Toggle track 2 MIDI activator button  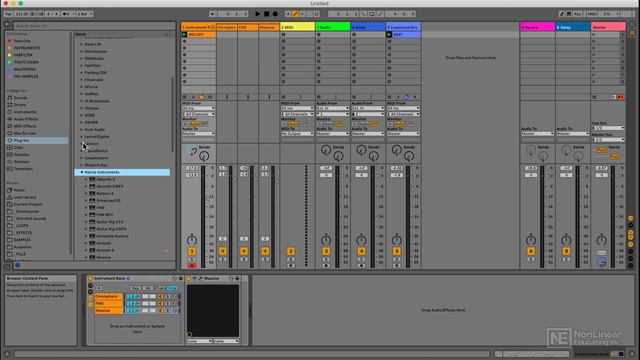[x=291, y=251]
